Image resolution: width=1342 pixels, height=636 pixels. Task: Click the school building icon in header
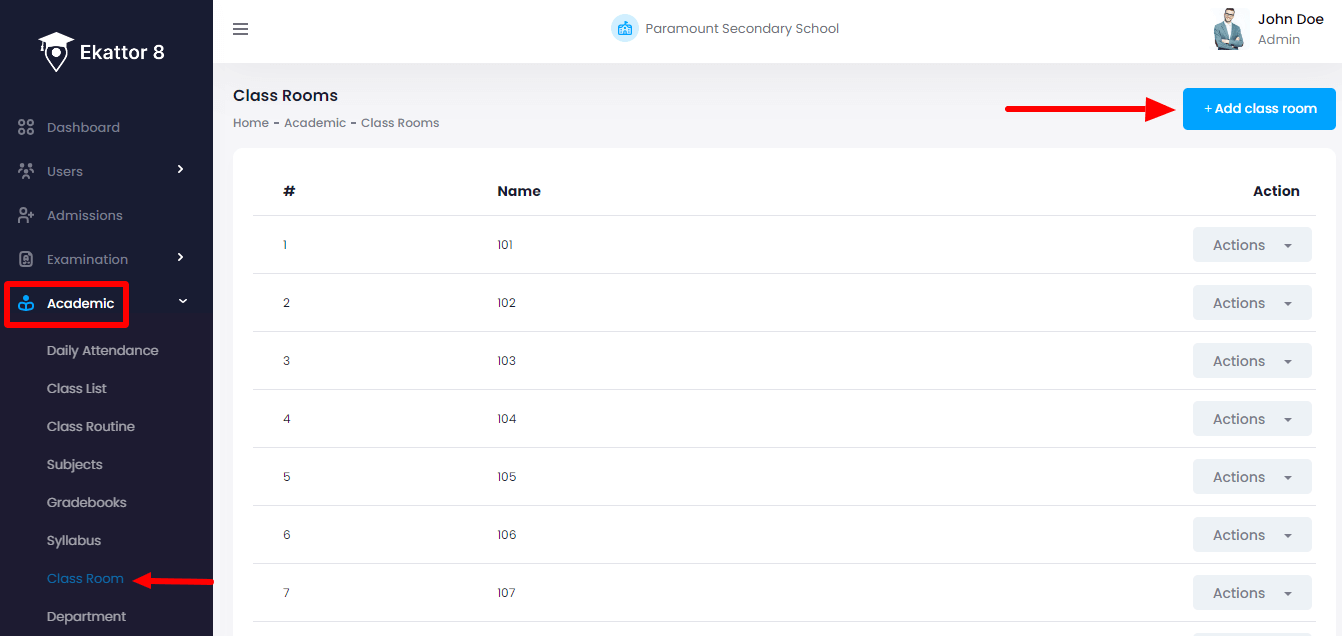click(625, 28)
